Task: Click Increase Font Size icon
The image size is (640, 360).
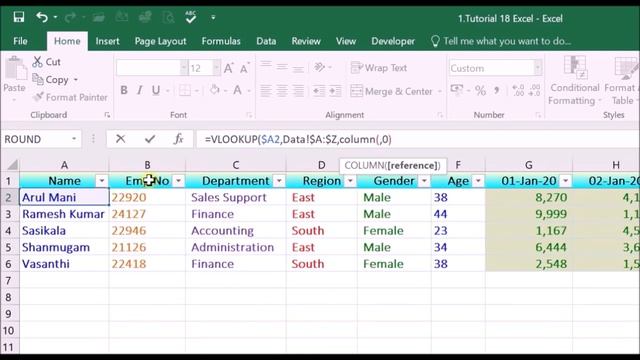Action: 229,68
